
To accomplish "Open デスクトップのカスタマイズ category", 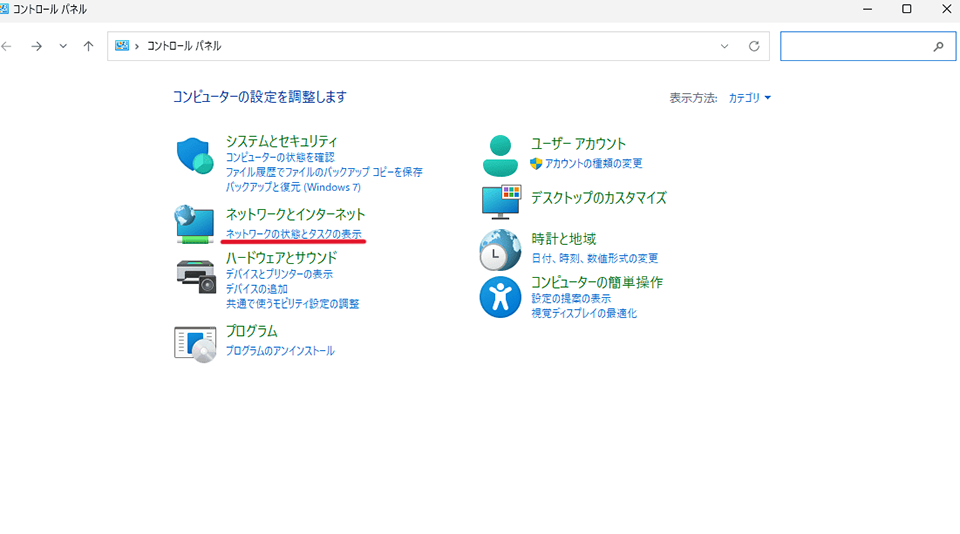I will point(598,198).
